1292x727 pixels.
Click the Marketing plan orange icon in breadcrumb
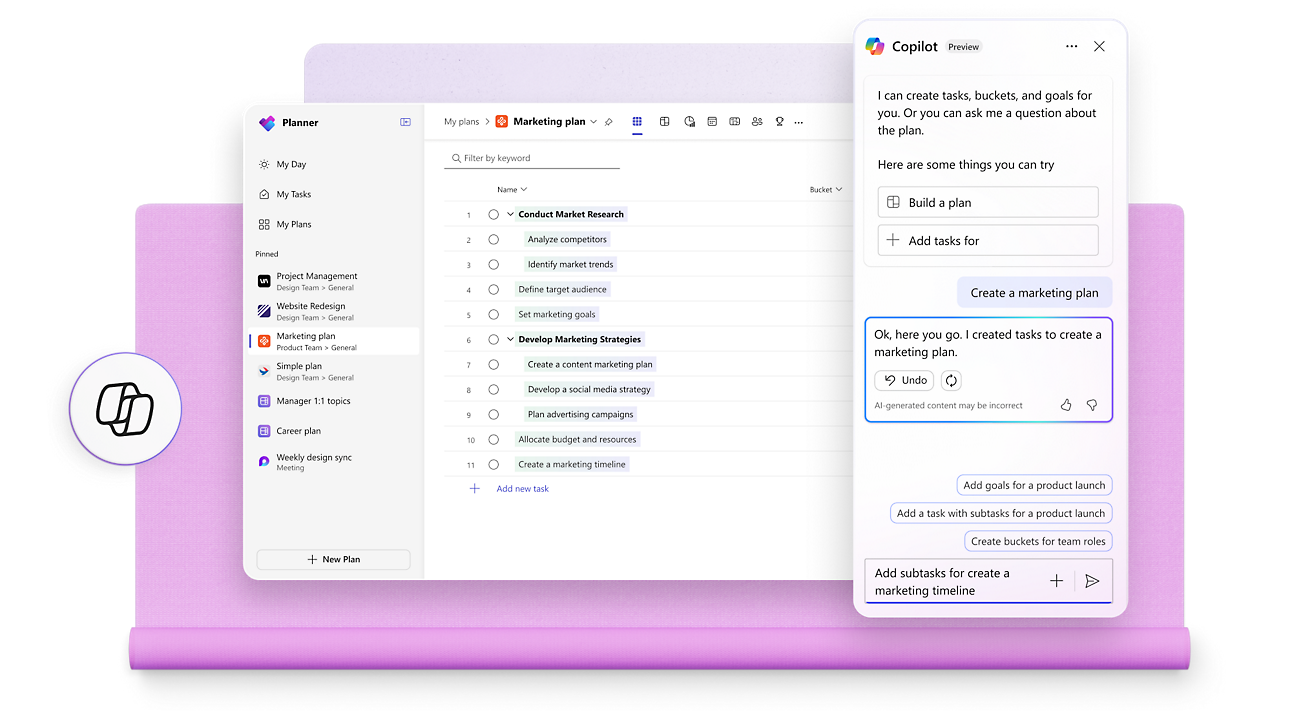point(502,122)
